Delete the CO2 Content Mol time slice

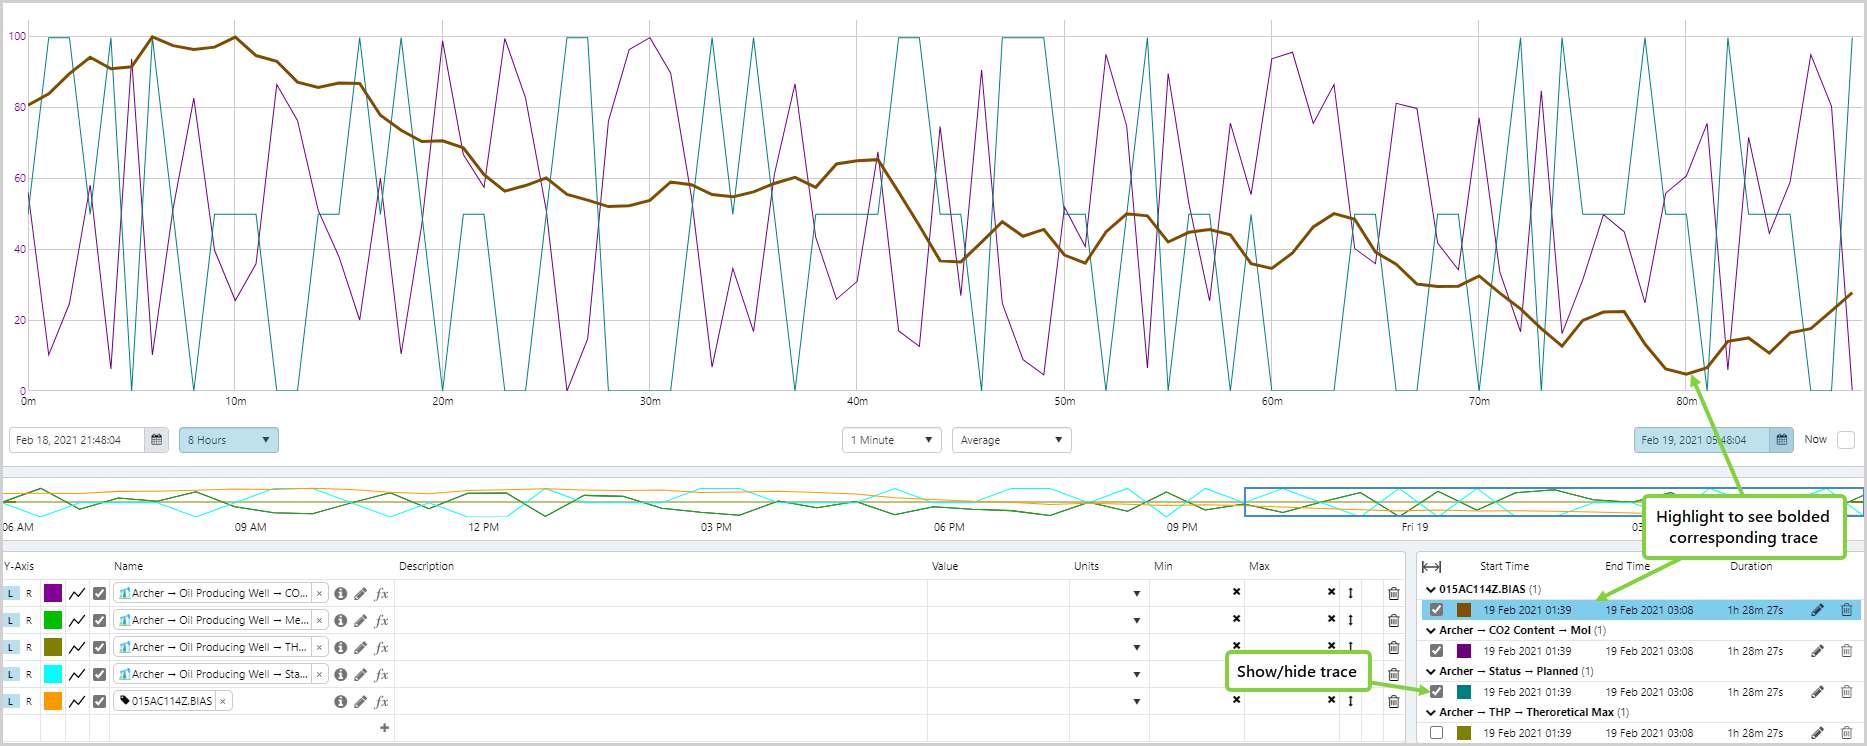(1846, 651)
